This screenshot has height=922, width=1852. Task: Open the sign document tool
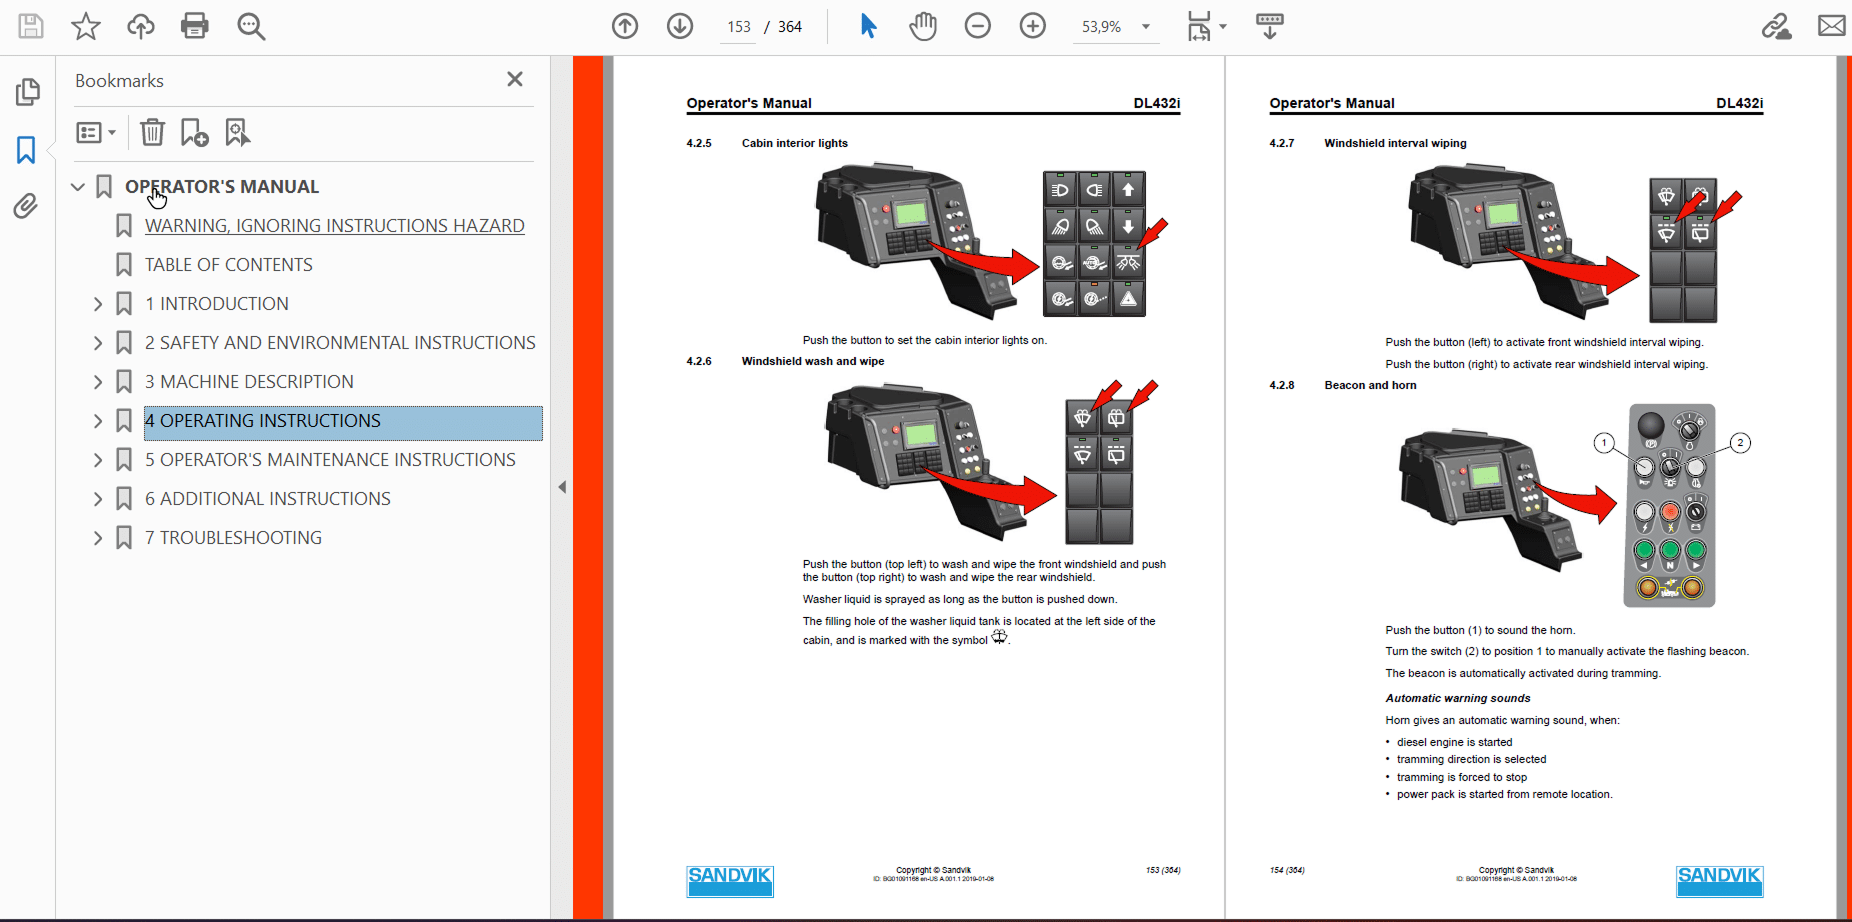click(x=1777, y=26)
